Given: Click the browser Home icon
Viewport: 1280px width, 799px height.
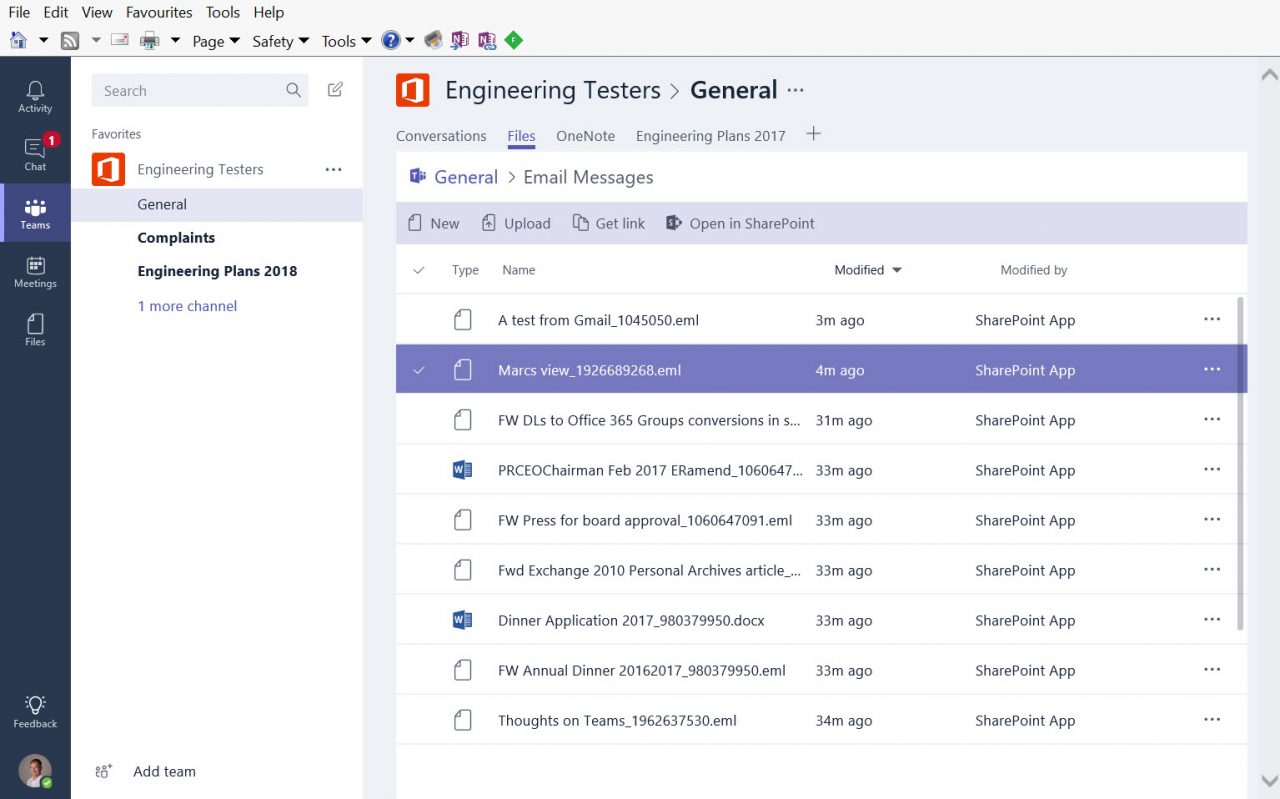Looking at the screenshot, I should coord(18,40).
